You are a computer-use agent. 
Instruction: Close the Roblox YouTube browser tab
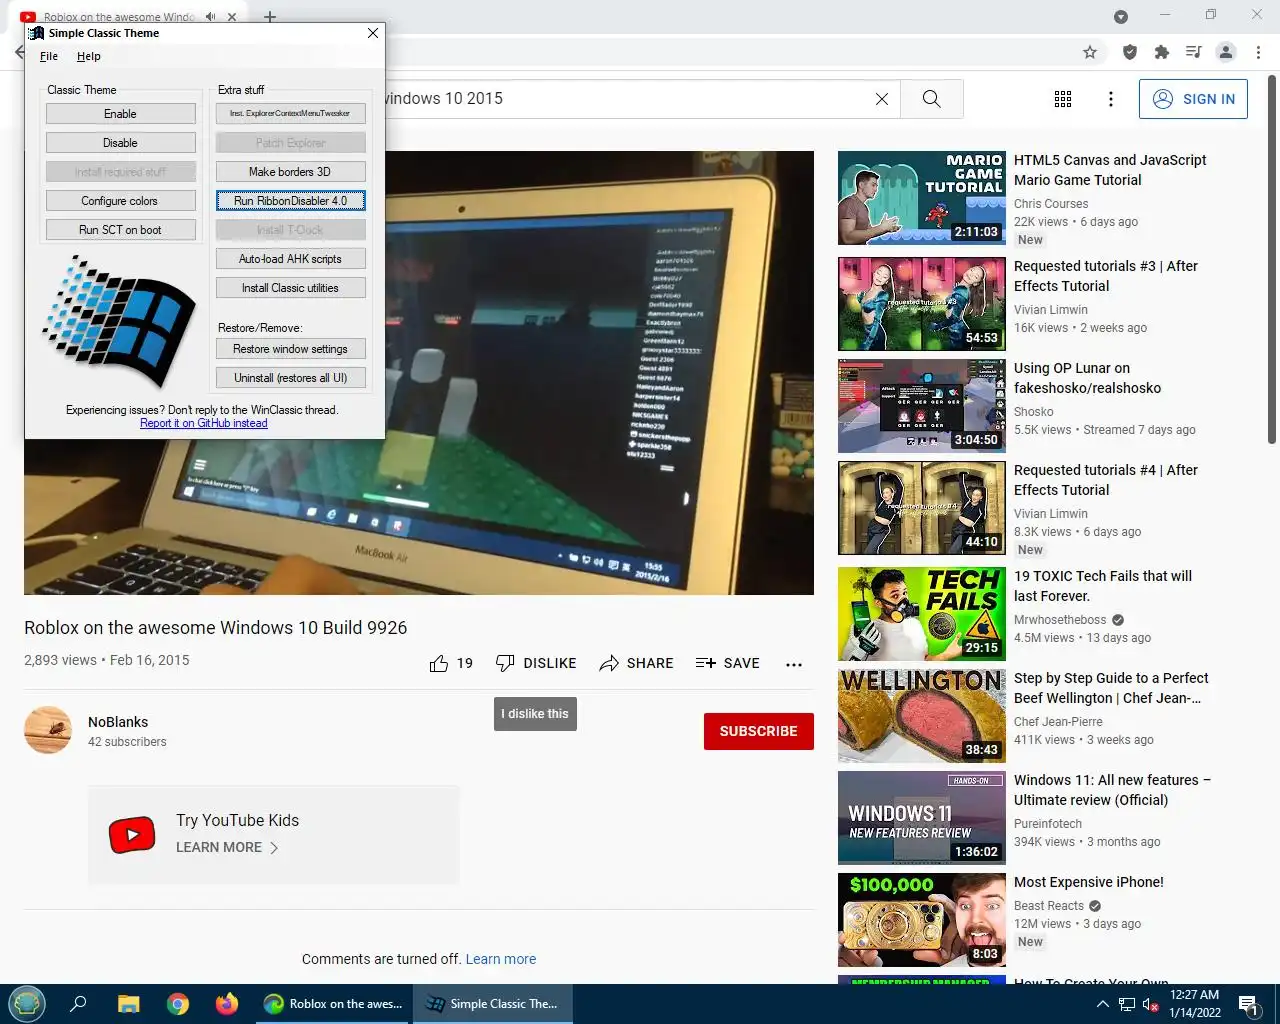tap(232, 17)
